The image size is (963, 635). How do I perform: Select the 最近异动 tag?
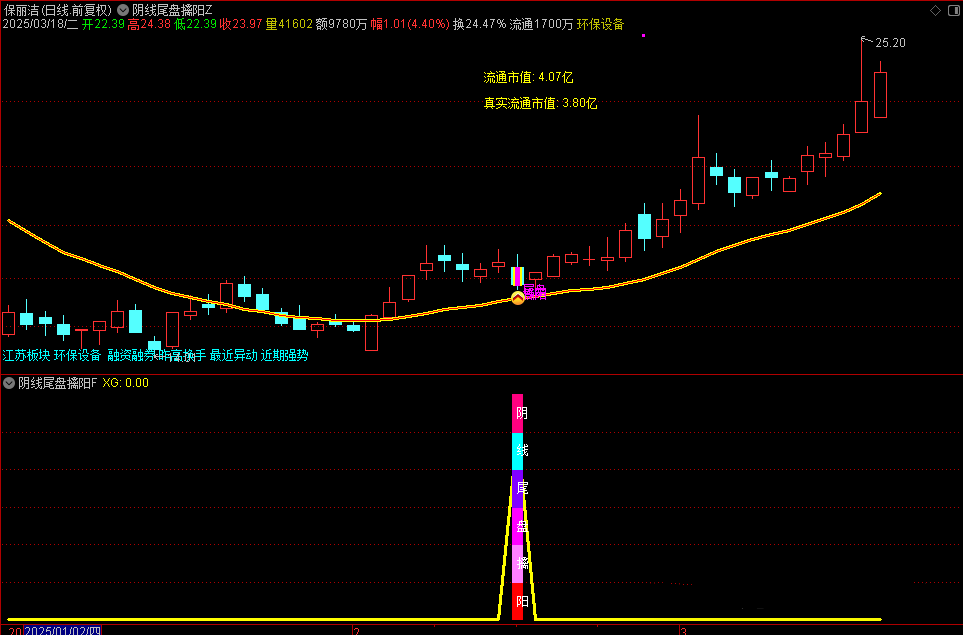233,355
